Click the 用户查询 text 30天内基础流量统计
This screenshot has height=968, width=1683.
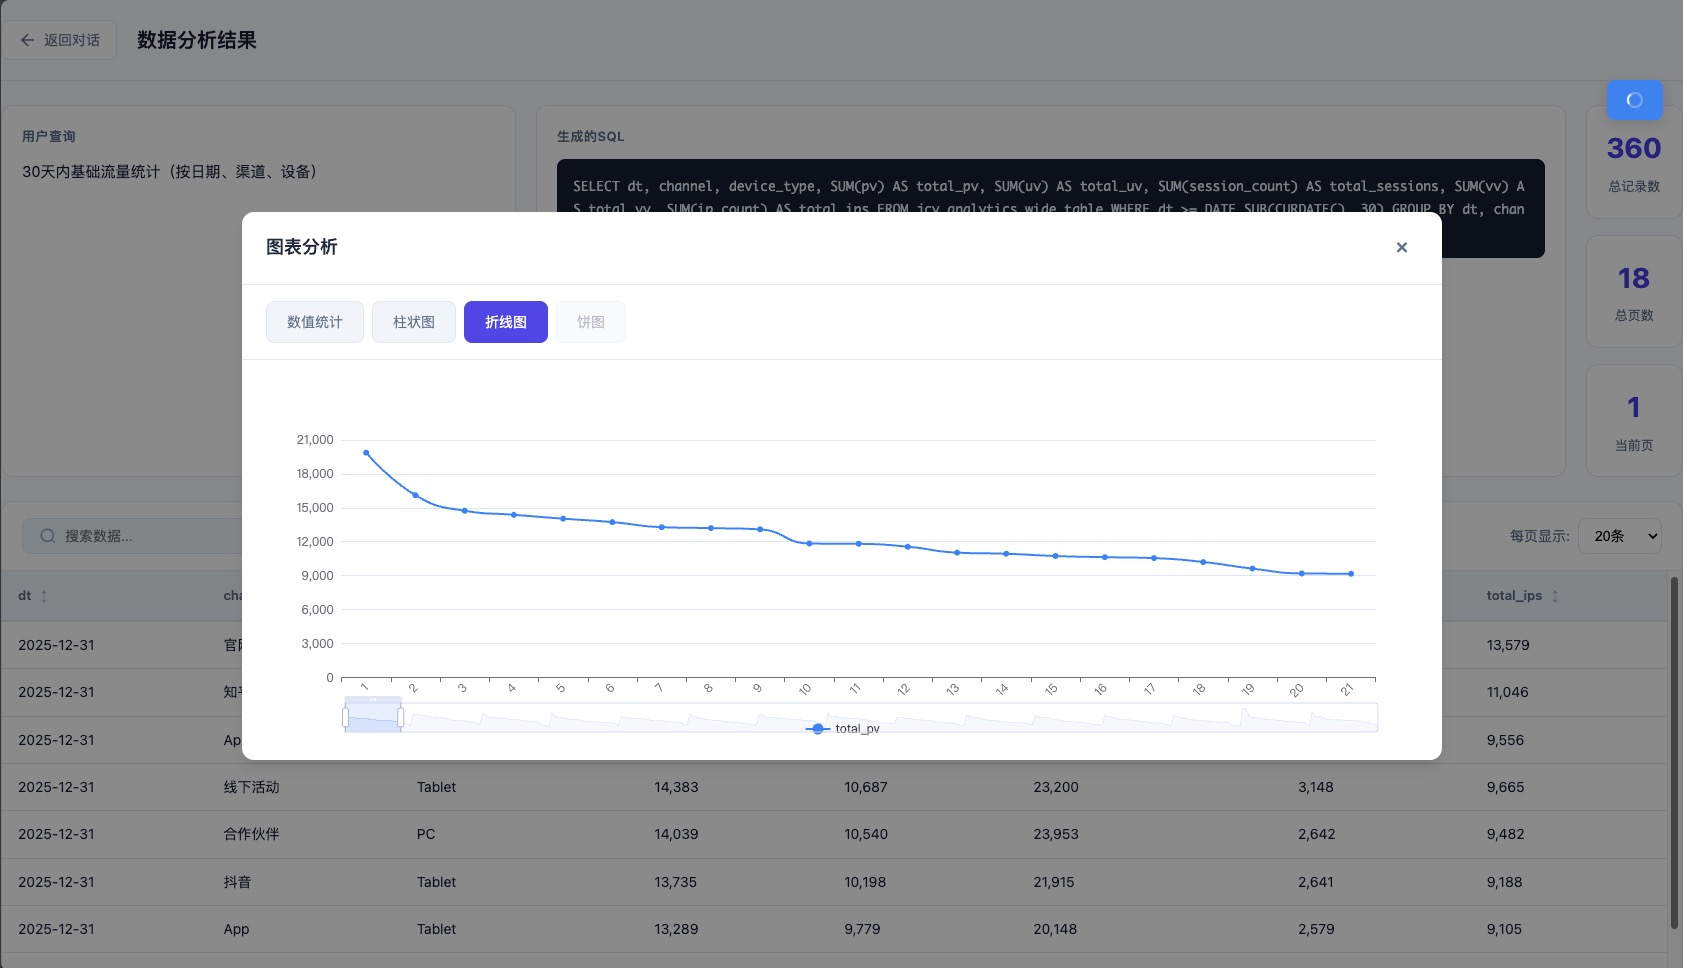click(169, 172)
